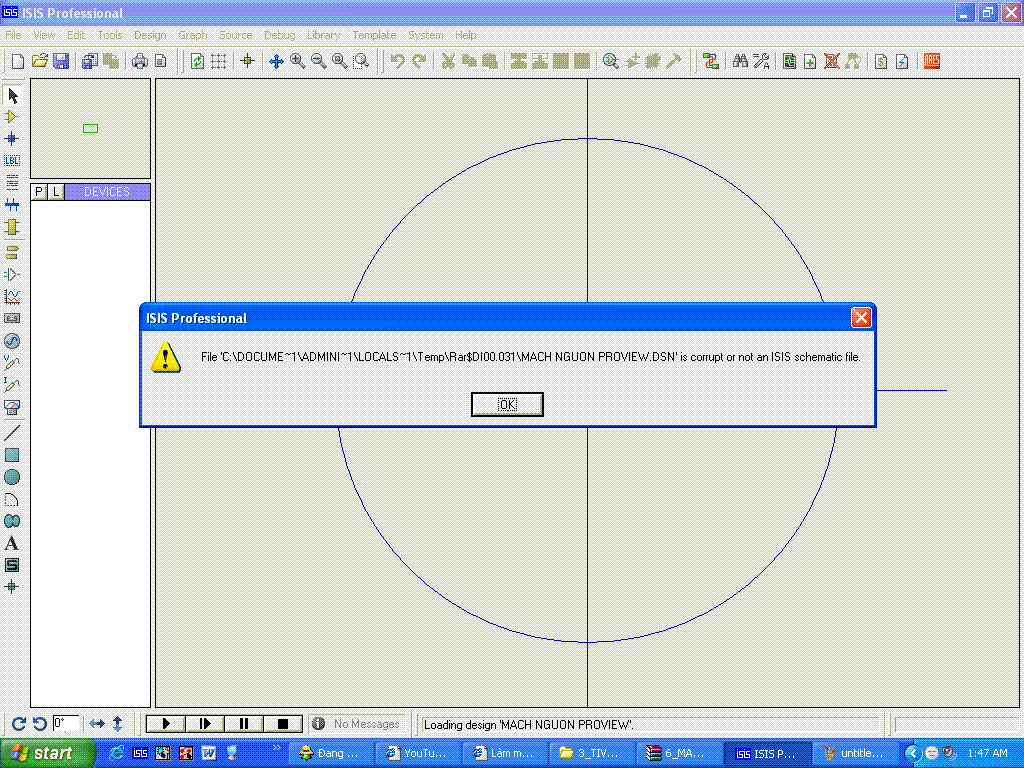The image size is (1024, 768).
Task: Click the rotate anticlockwise icon
Action: (40, 724)
